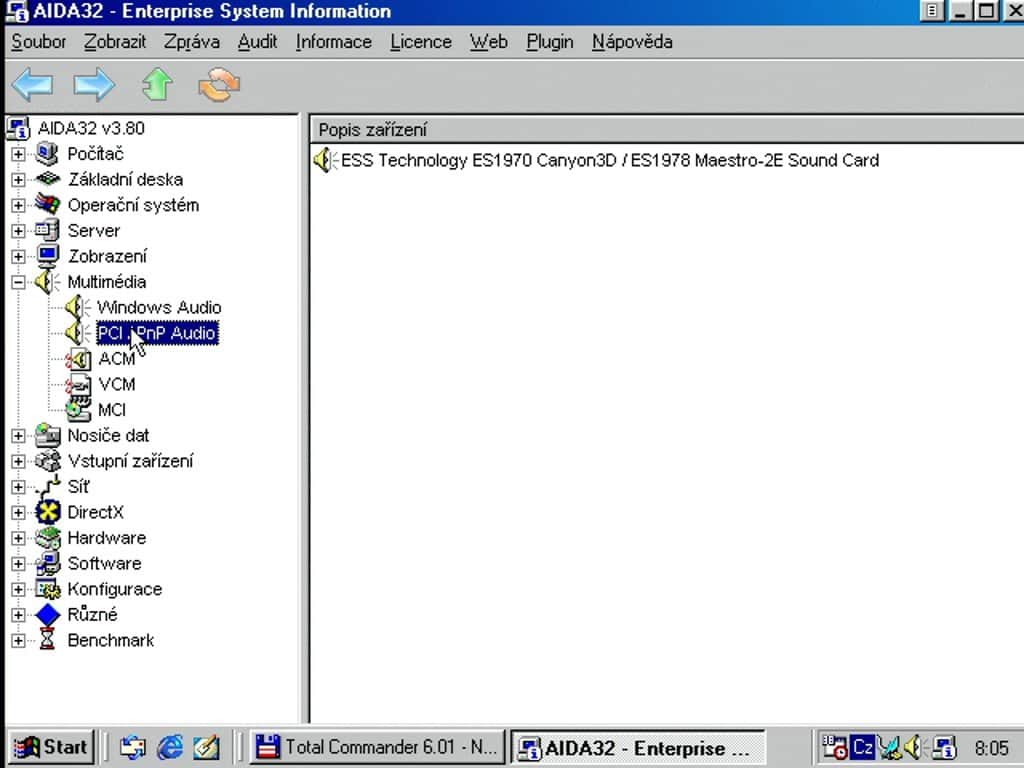This screenshot has width=1024, height=768.
Task: Expand the Síť tree node
Action: [18, 487]
